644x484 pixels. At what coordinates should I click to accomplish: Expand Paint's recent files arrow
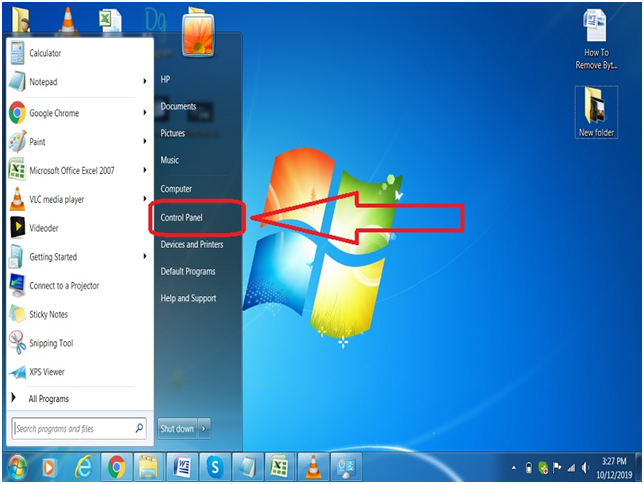(x=145, y=141)
